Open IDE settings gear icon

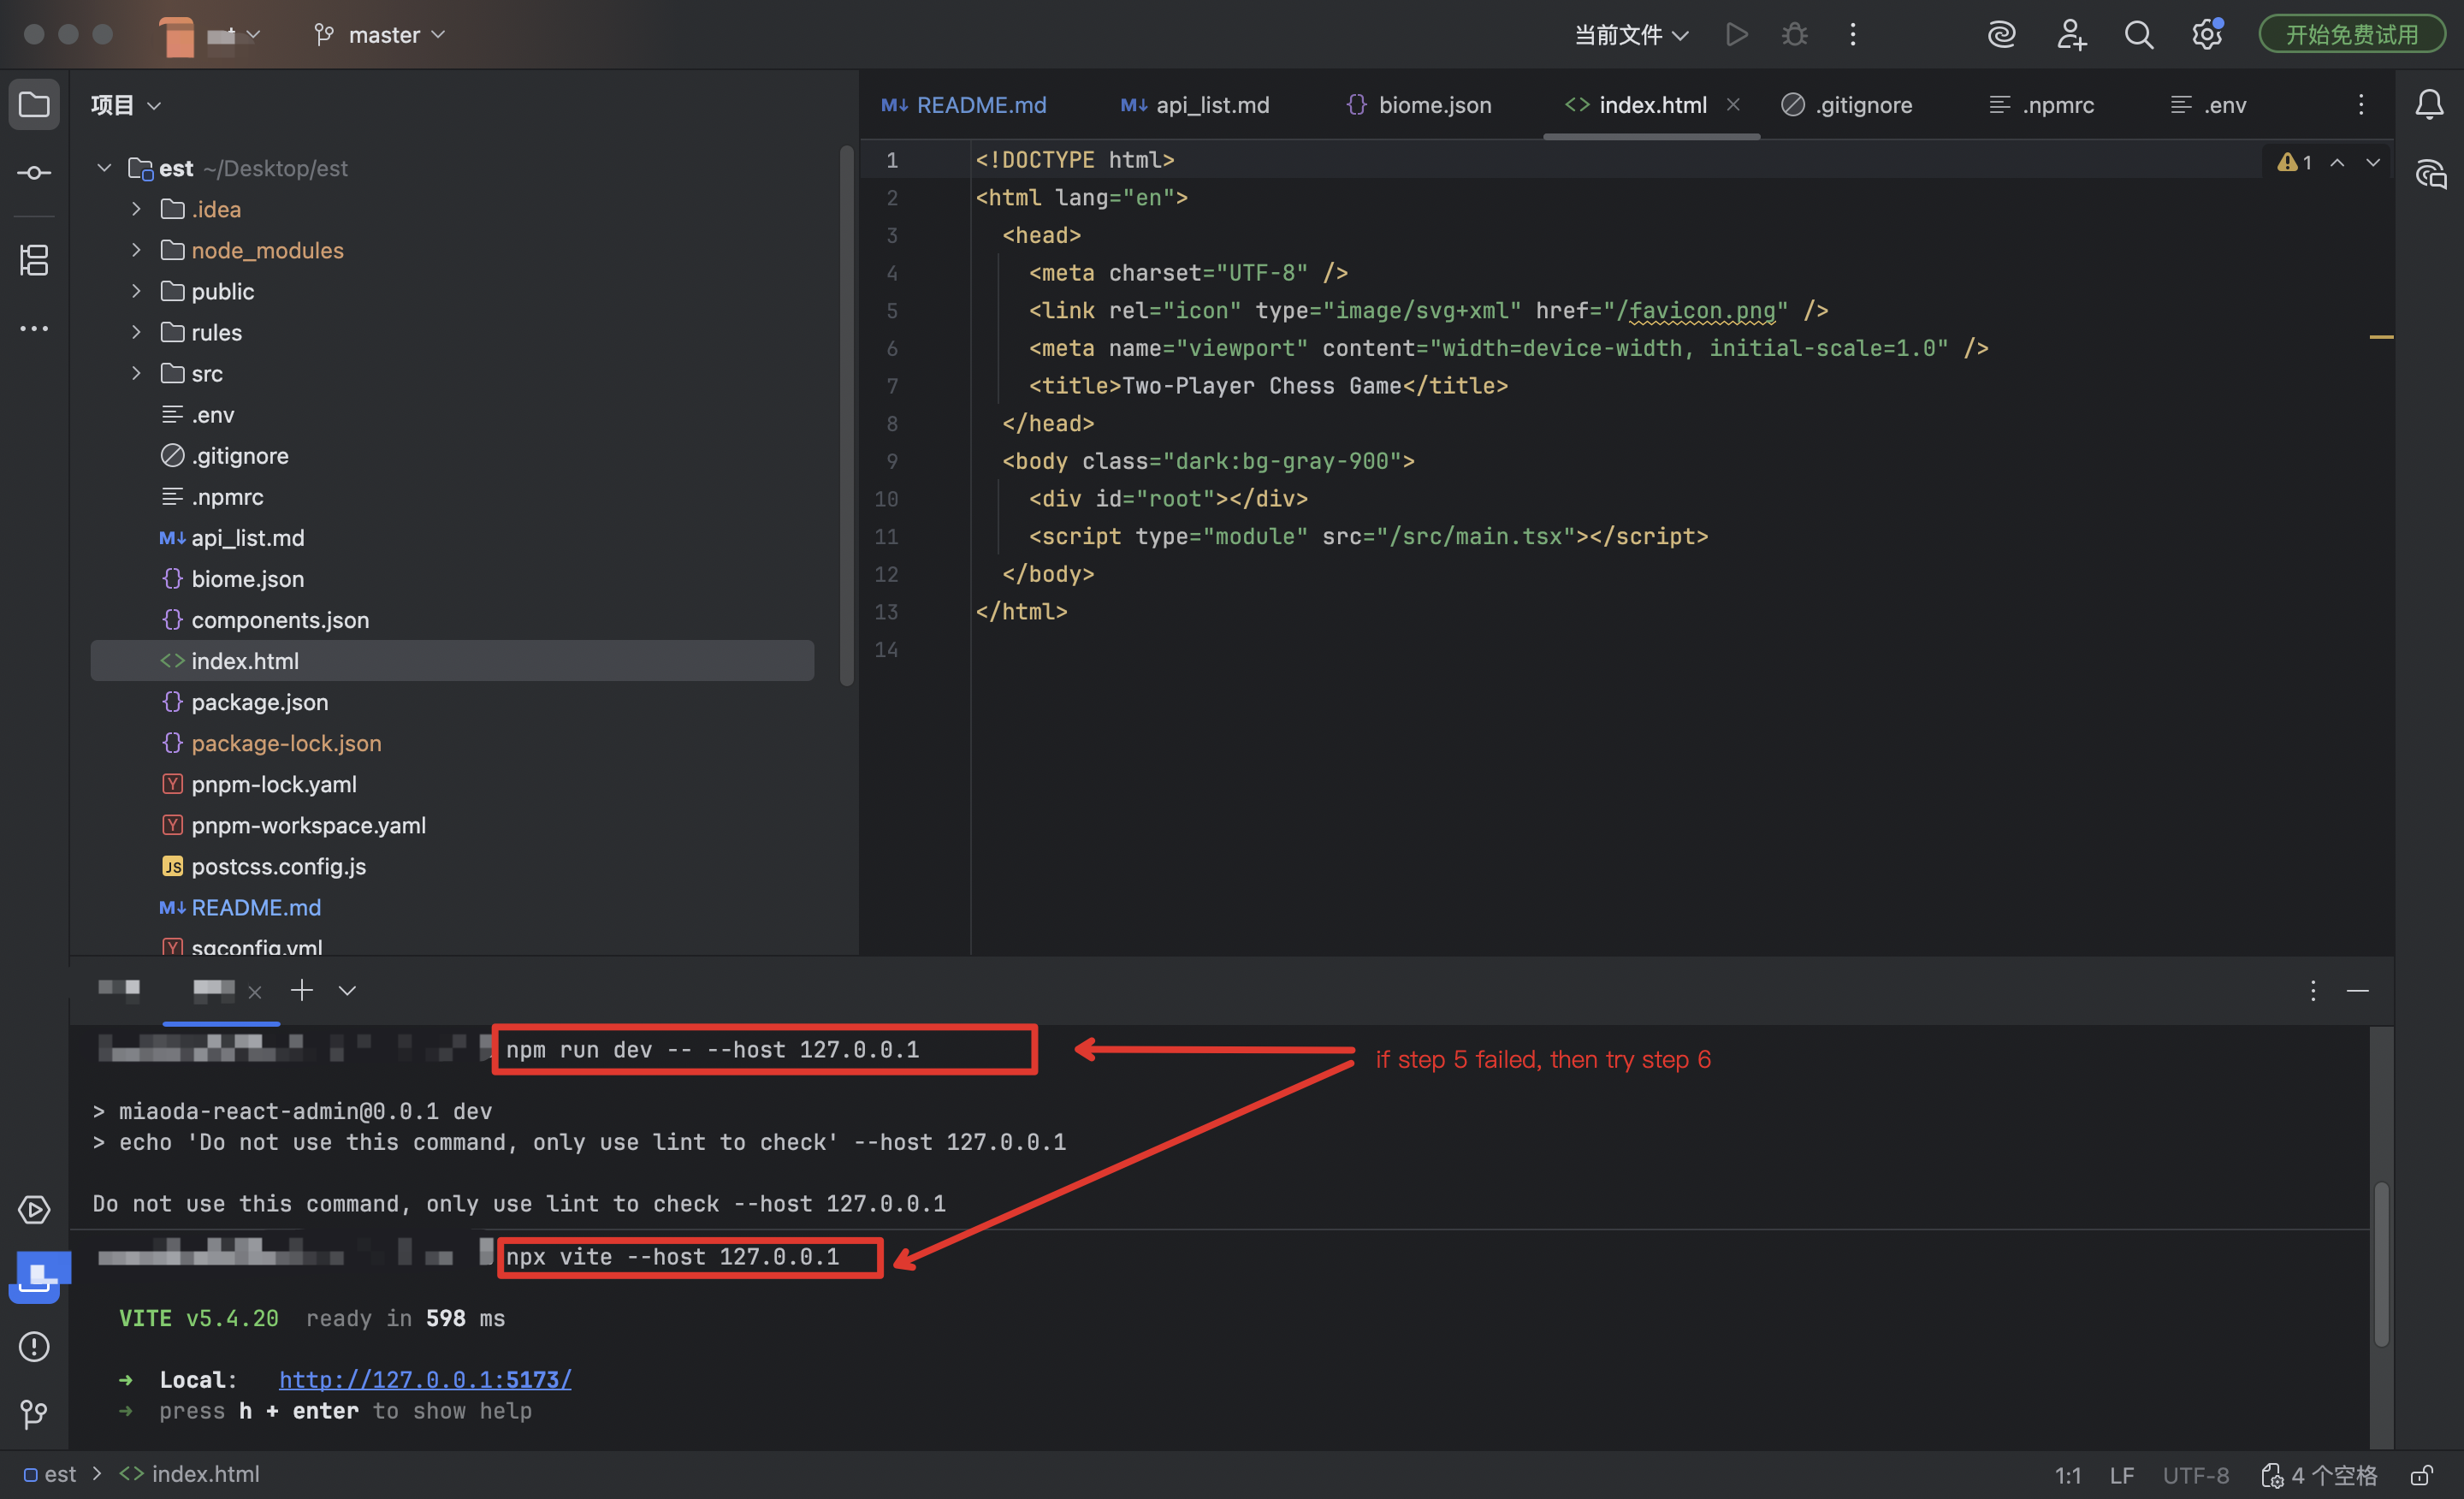click(2206, 35)
